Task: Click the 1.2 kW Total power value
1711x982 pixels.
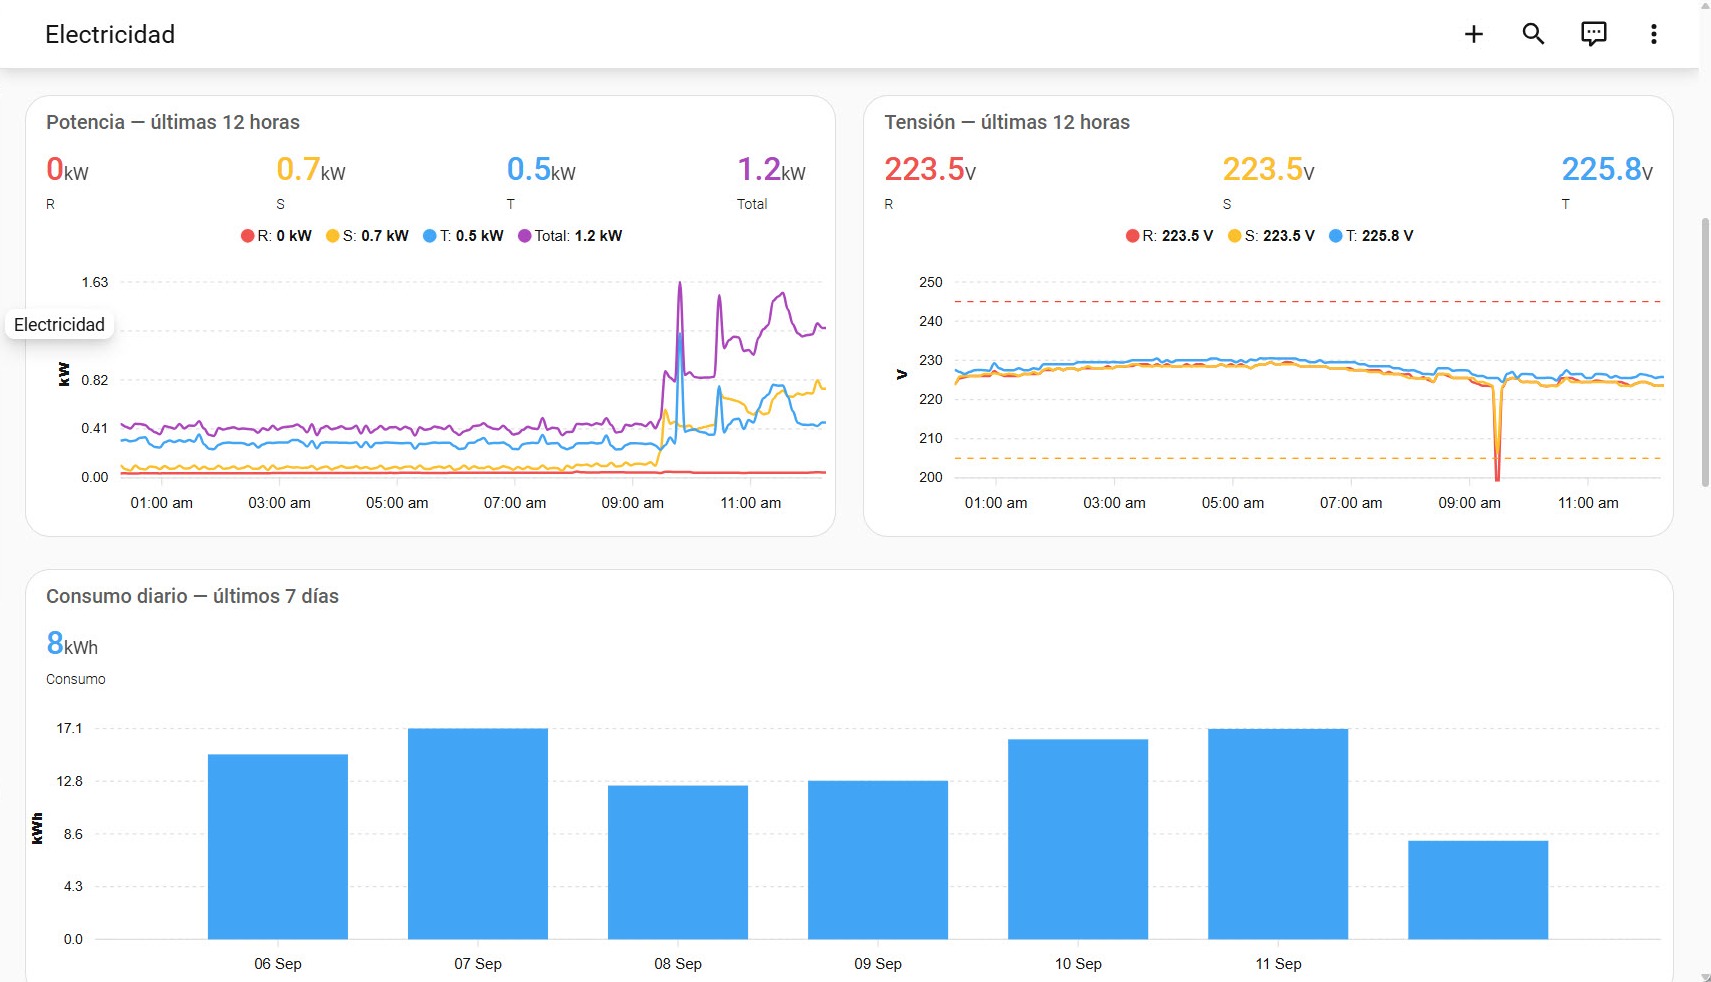Action: pos(771,170)
